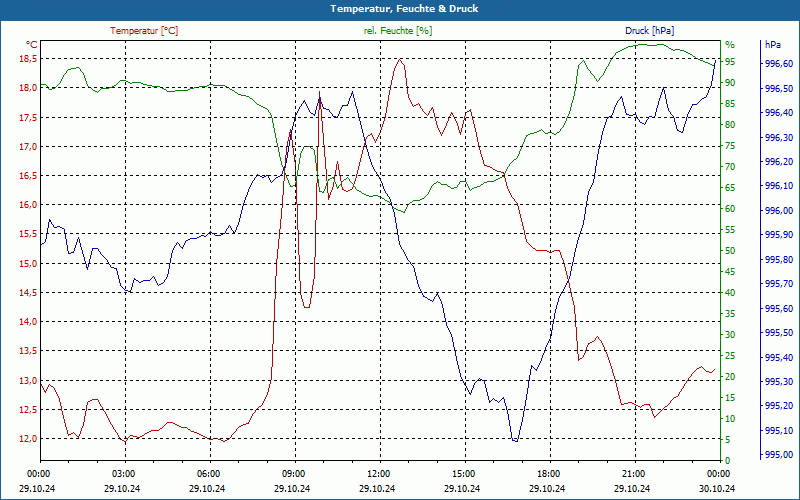Click green humidity axis value "50"
800x500 pixels.
(730, 251)
